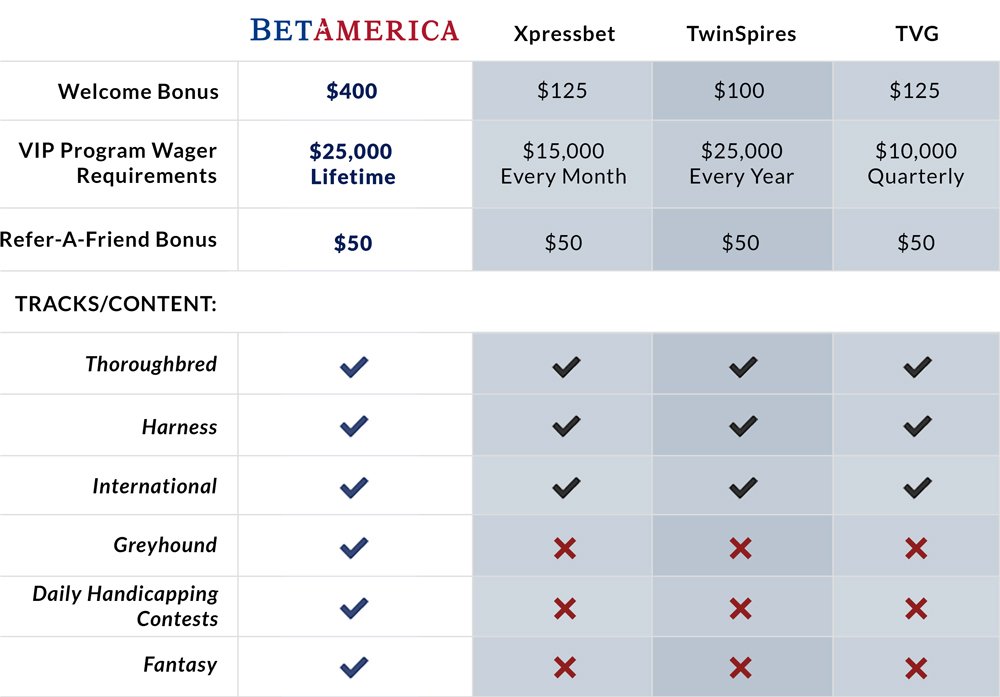Click the BetAmerica logo
Viewport: 1000px width, 697px height.
coord(354,30)
